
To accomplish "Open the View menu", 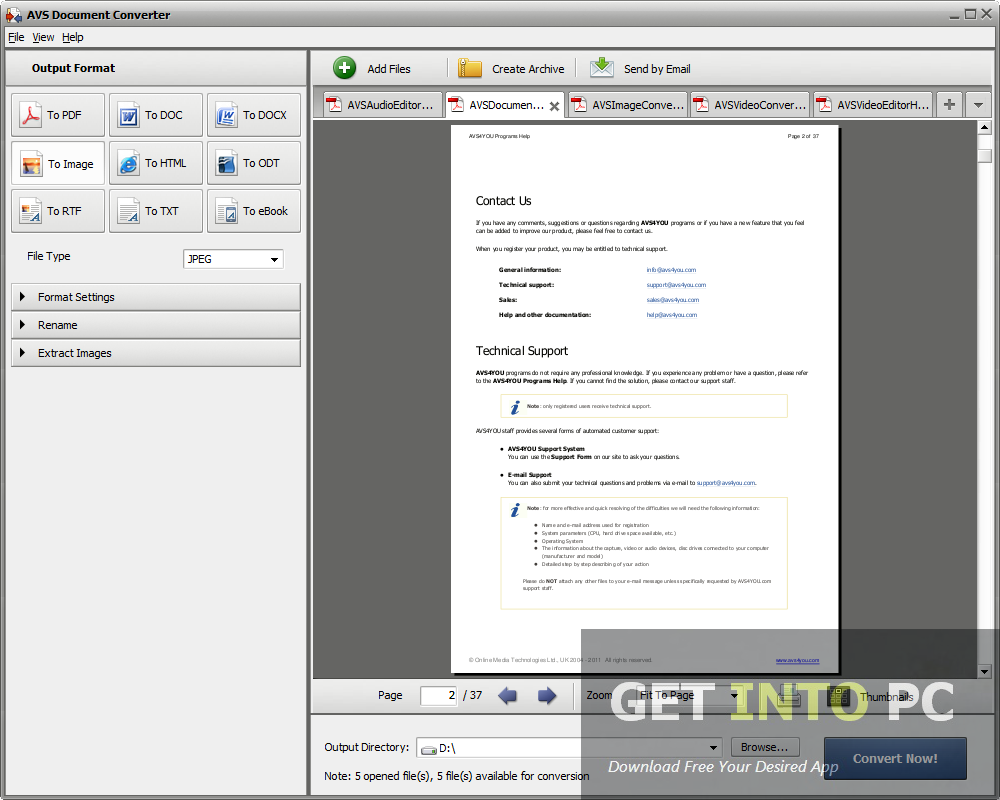I will coord(43,37).
